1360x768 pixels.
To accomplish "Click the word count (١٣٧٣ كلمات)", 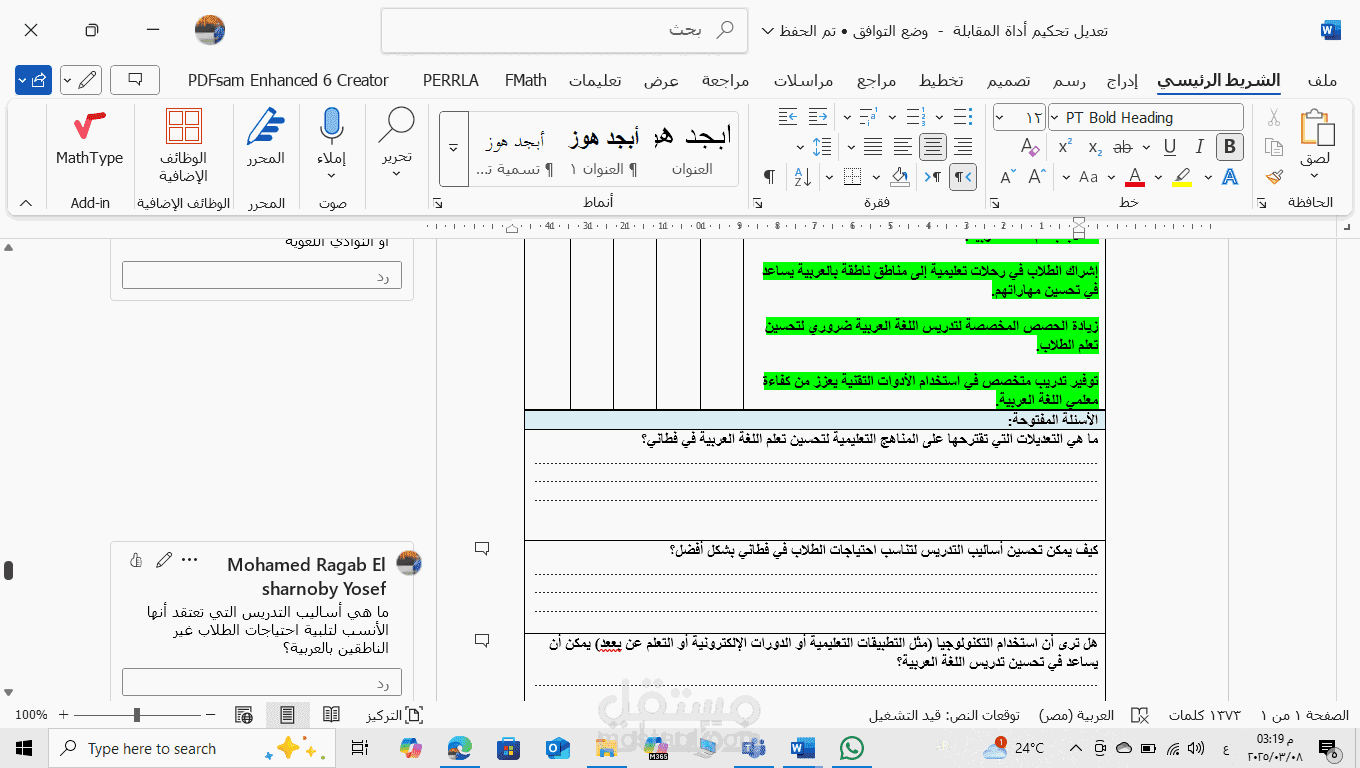I will tap(1204, 715).
